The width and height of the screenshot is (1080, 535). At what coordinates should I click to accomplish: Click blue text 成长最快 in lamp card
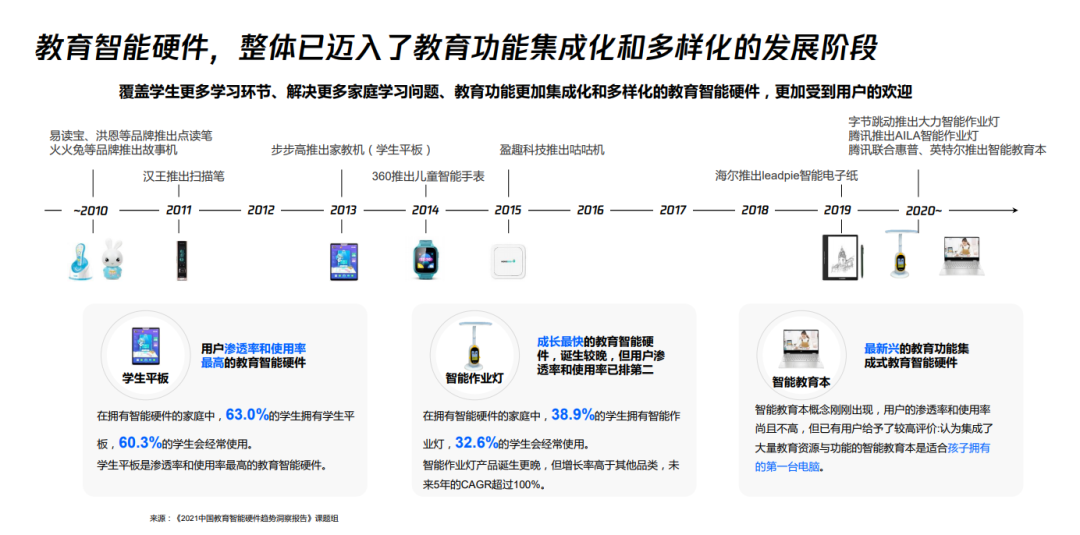pyautogui.click(x=560, y=341)
